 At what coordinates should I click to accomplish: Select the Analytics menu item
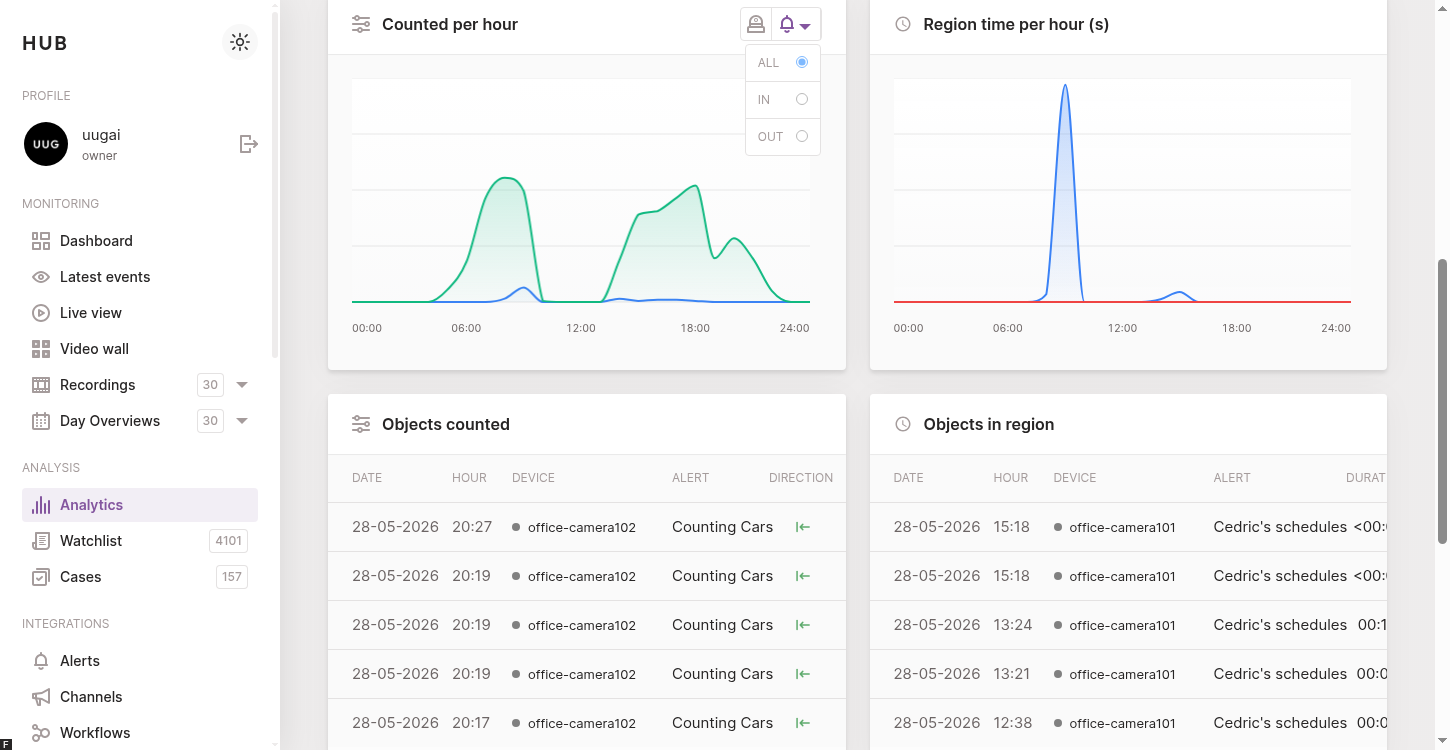[x=140, y=505]
